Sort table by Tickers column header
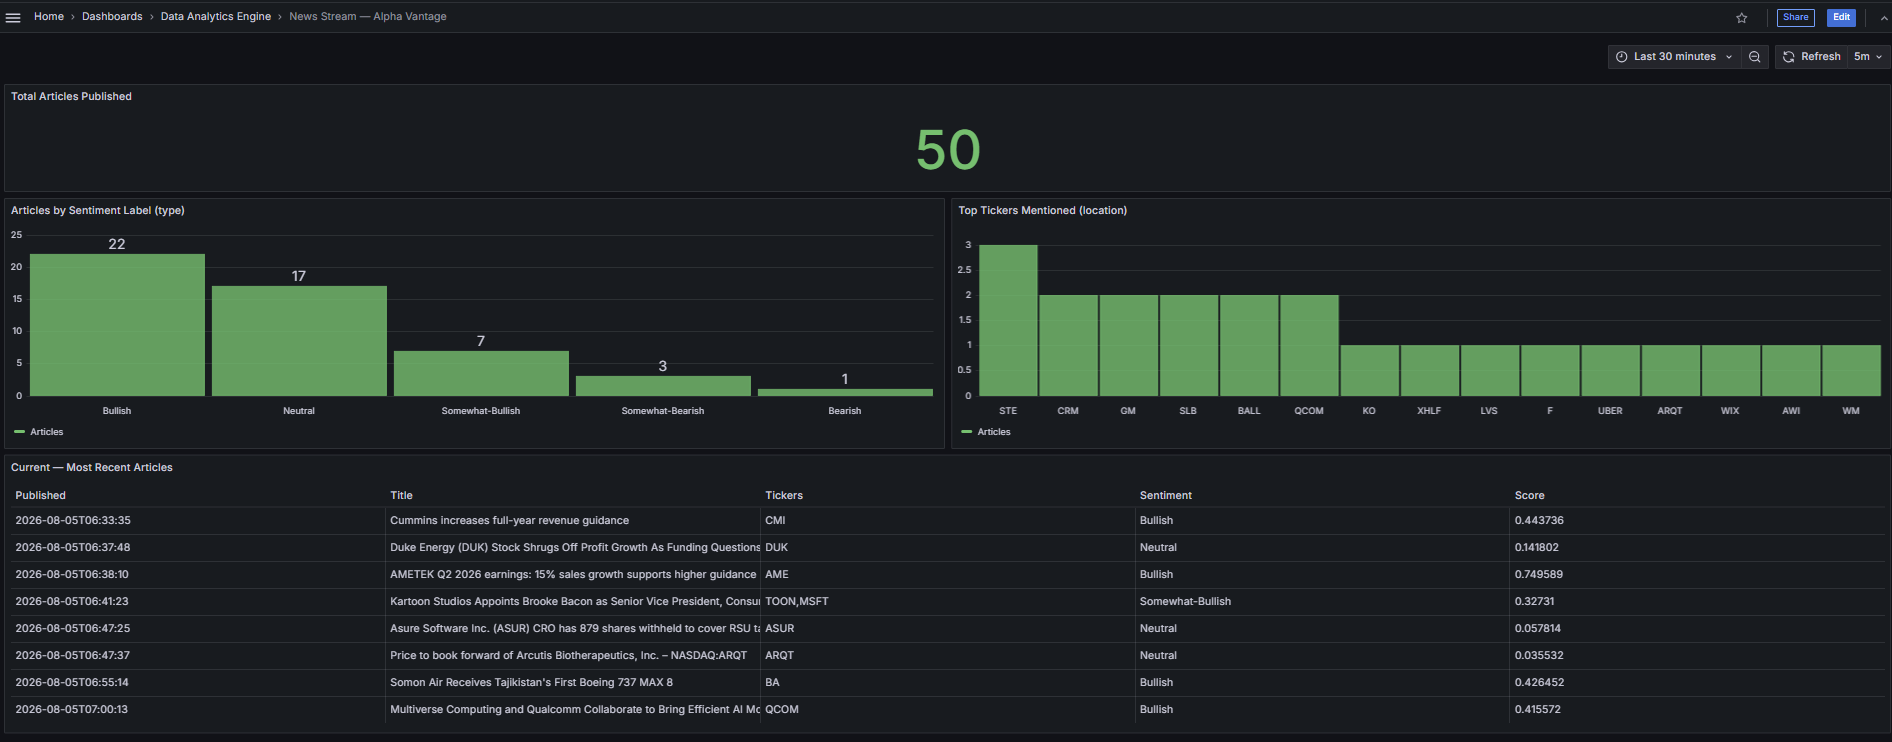 (x=784, y=496)
